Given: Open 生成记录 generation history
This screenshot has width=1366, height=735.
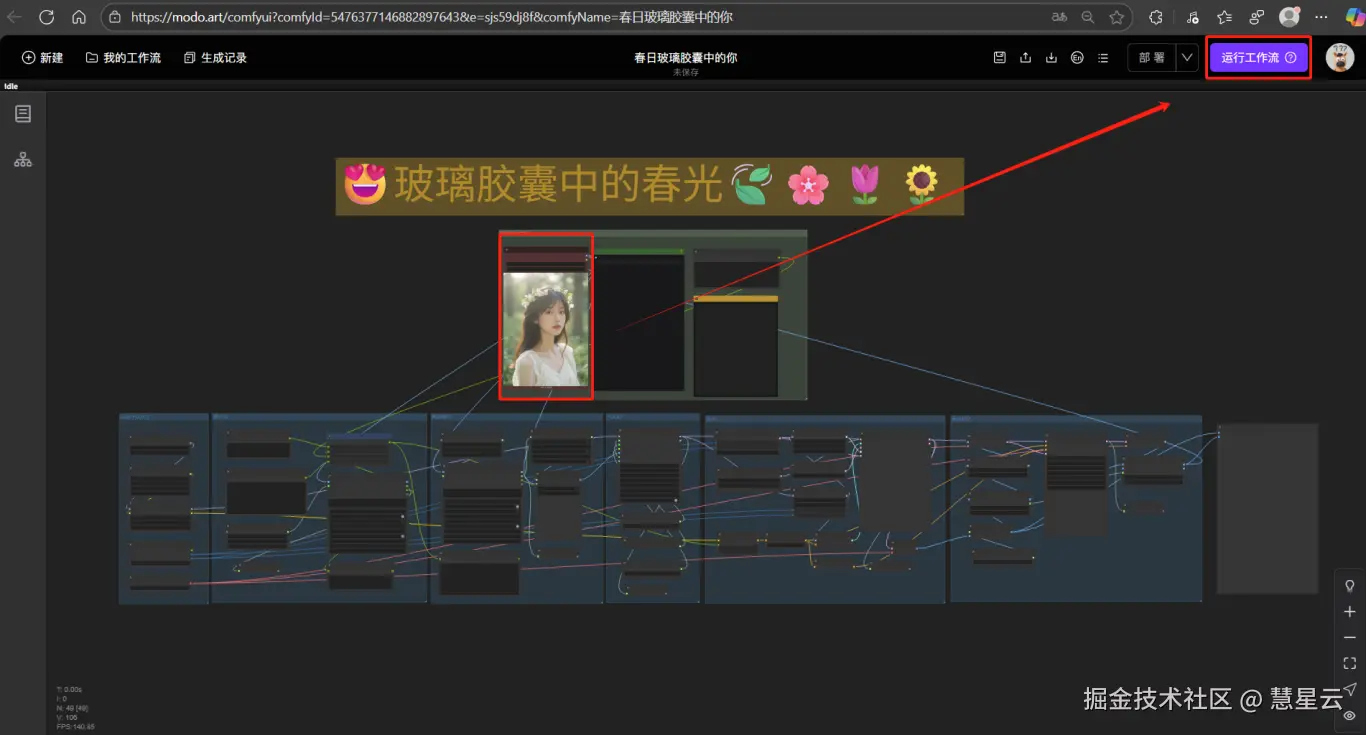Looking at the screenshot, I should (x=215, y=58).
